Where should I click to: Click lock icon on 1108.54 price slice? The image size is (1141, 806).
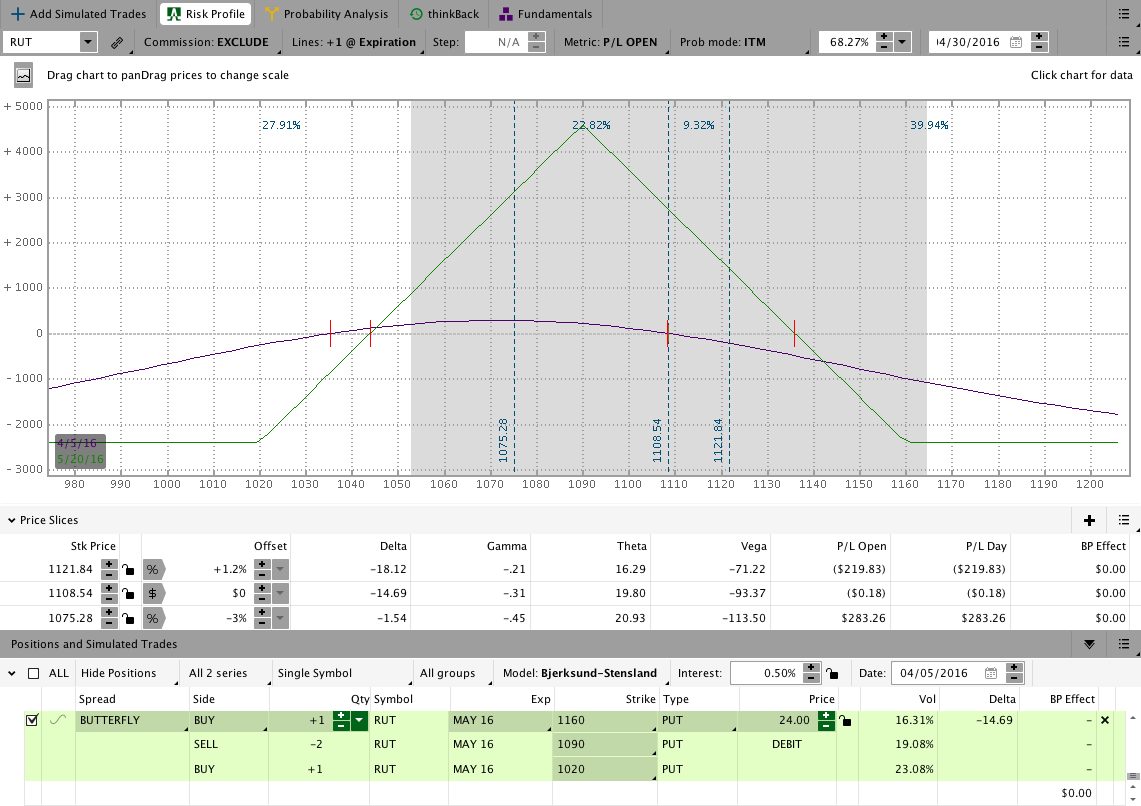(x=128, y=594)
